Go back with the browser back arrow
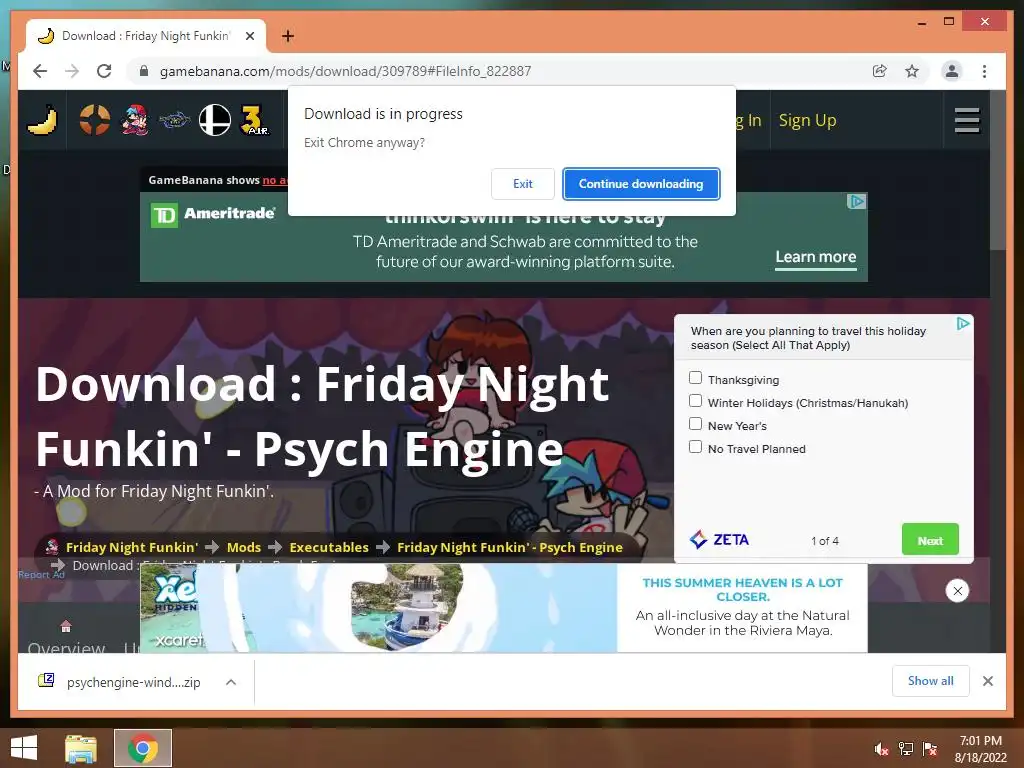This screenshot has height=768, width=1024. (x=40, y=71)
